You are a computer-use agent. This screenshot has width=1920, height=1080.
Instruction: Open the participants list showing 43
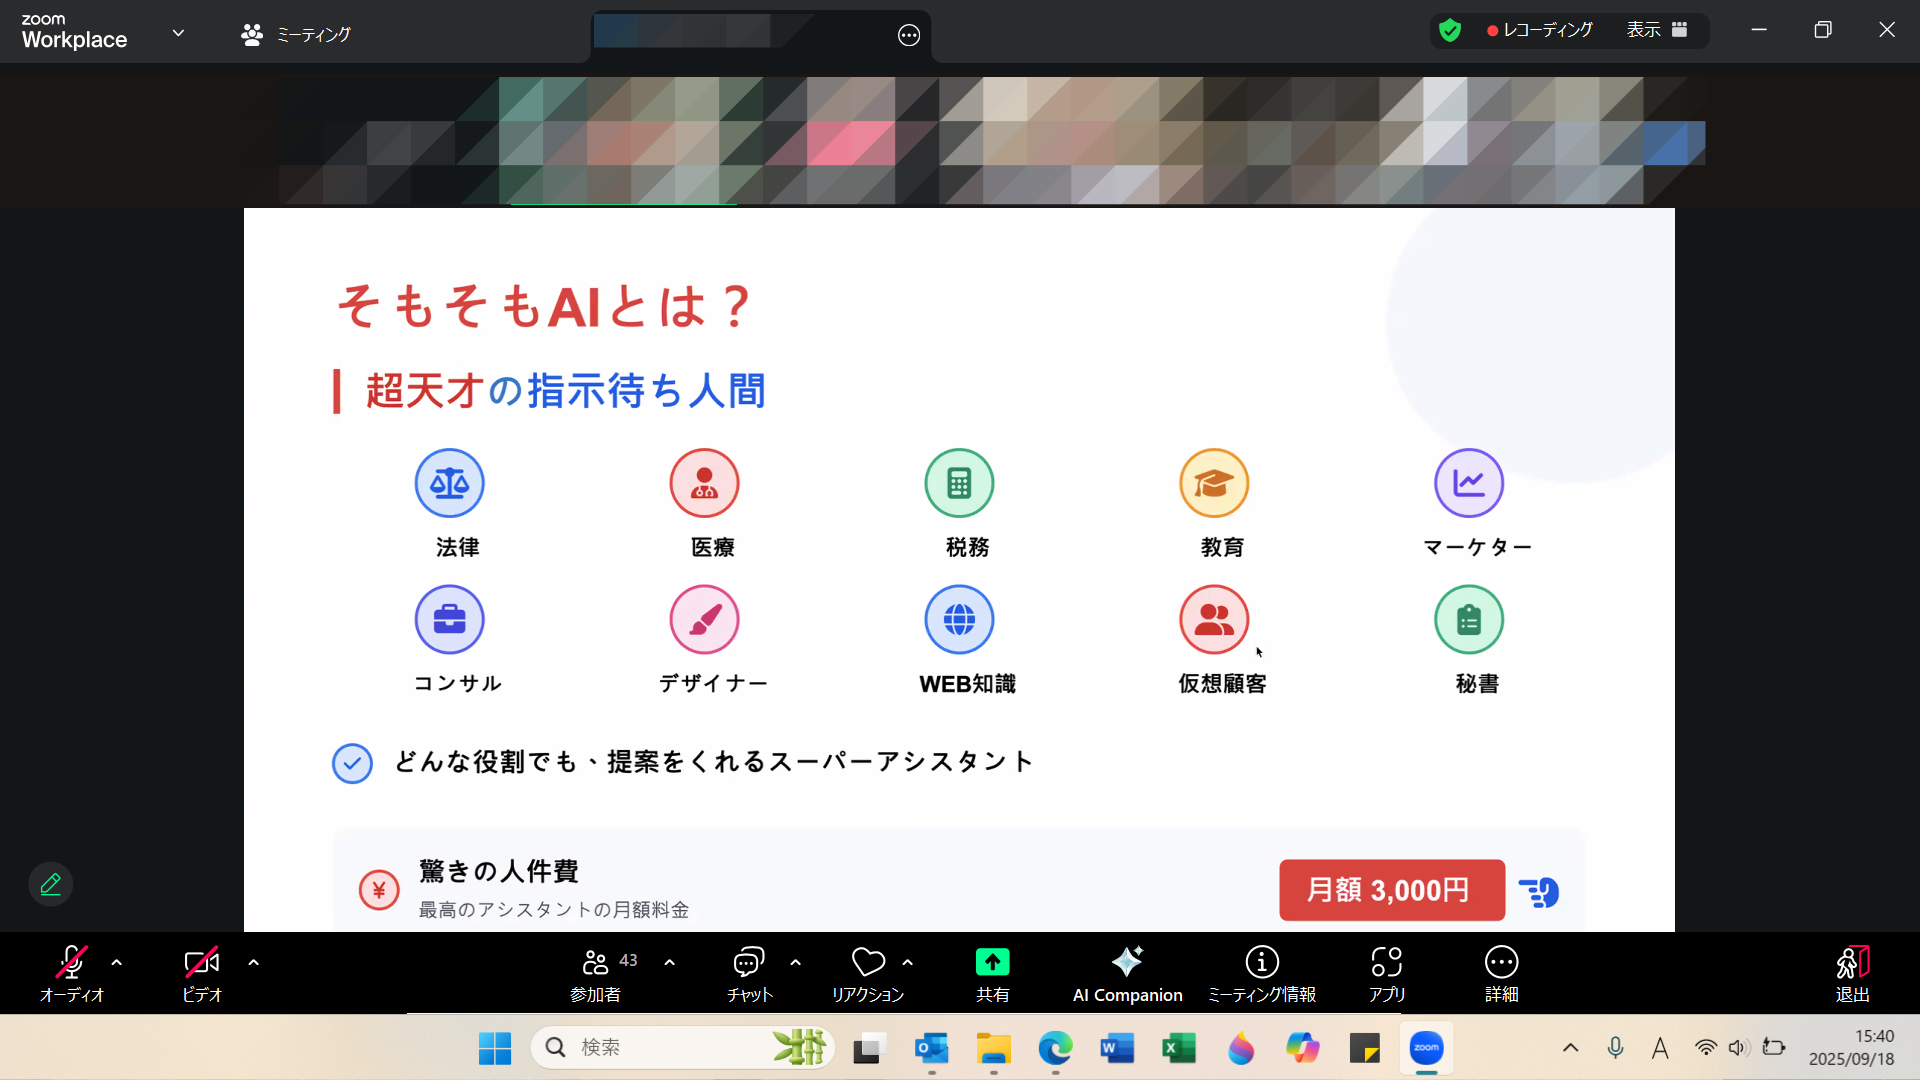point(597,973)
